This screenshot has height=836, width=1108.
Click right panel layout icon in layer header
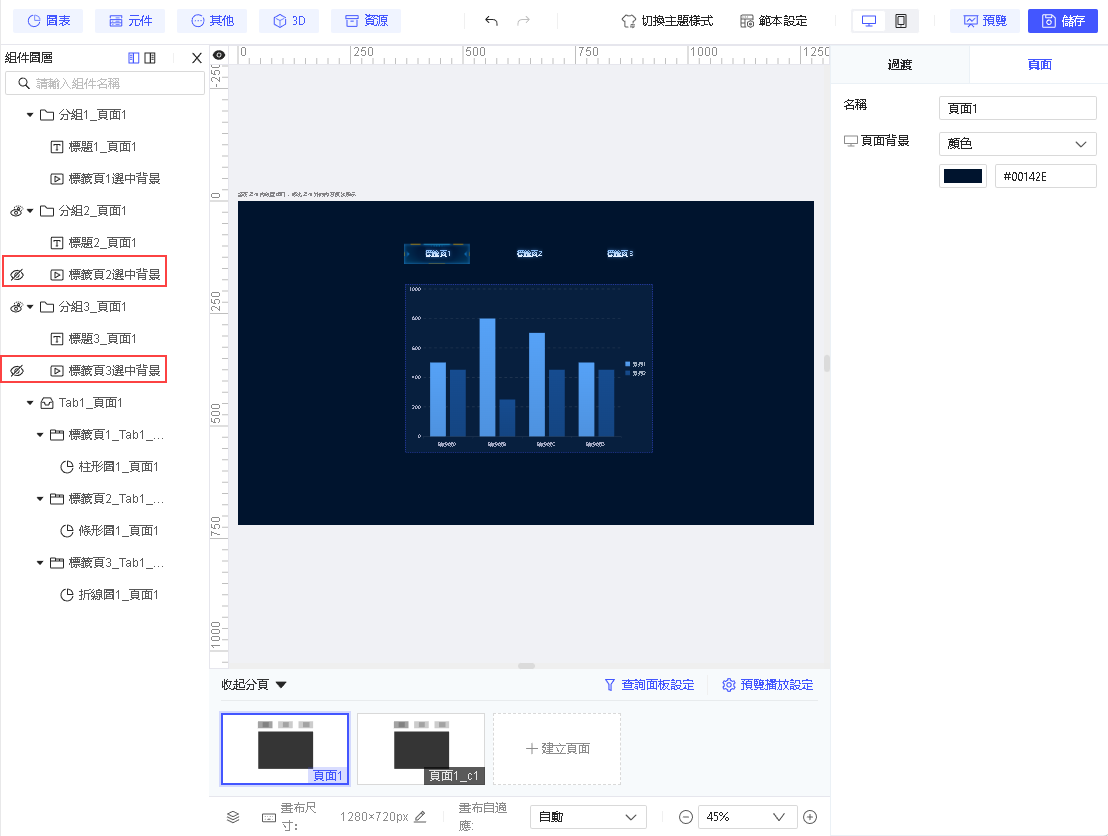pos(150,58)
